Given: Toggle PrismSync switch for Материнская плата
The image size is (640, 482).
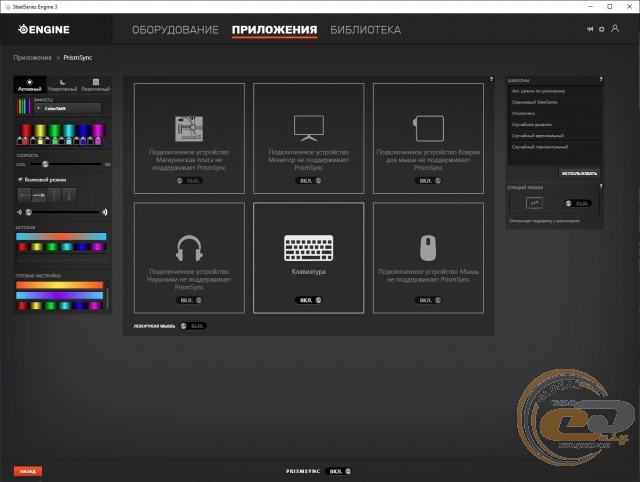Looking at the screenshot, I should 189,180.
